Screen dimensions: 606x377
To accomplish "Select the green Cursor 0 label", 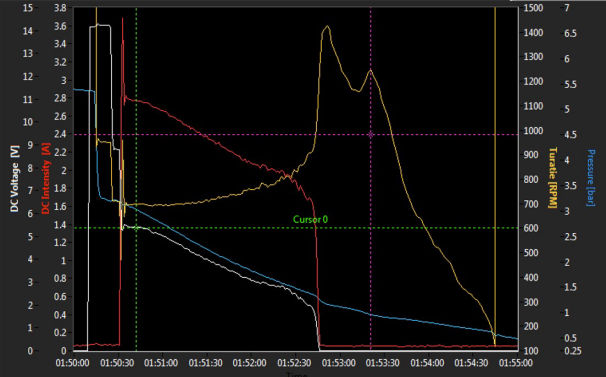I will click(x=310, y=220).
